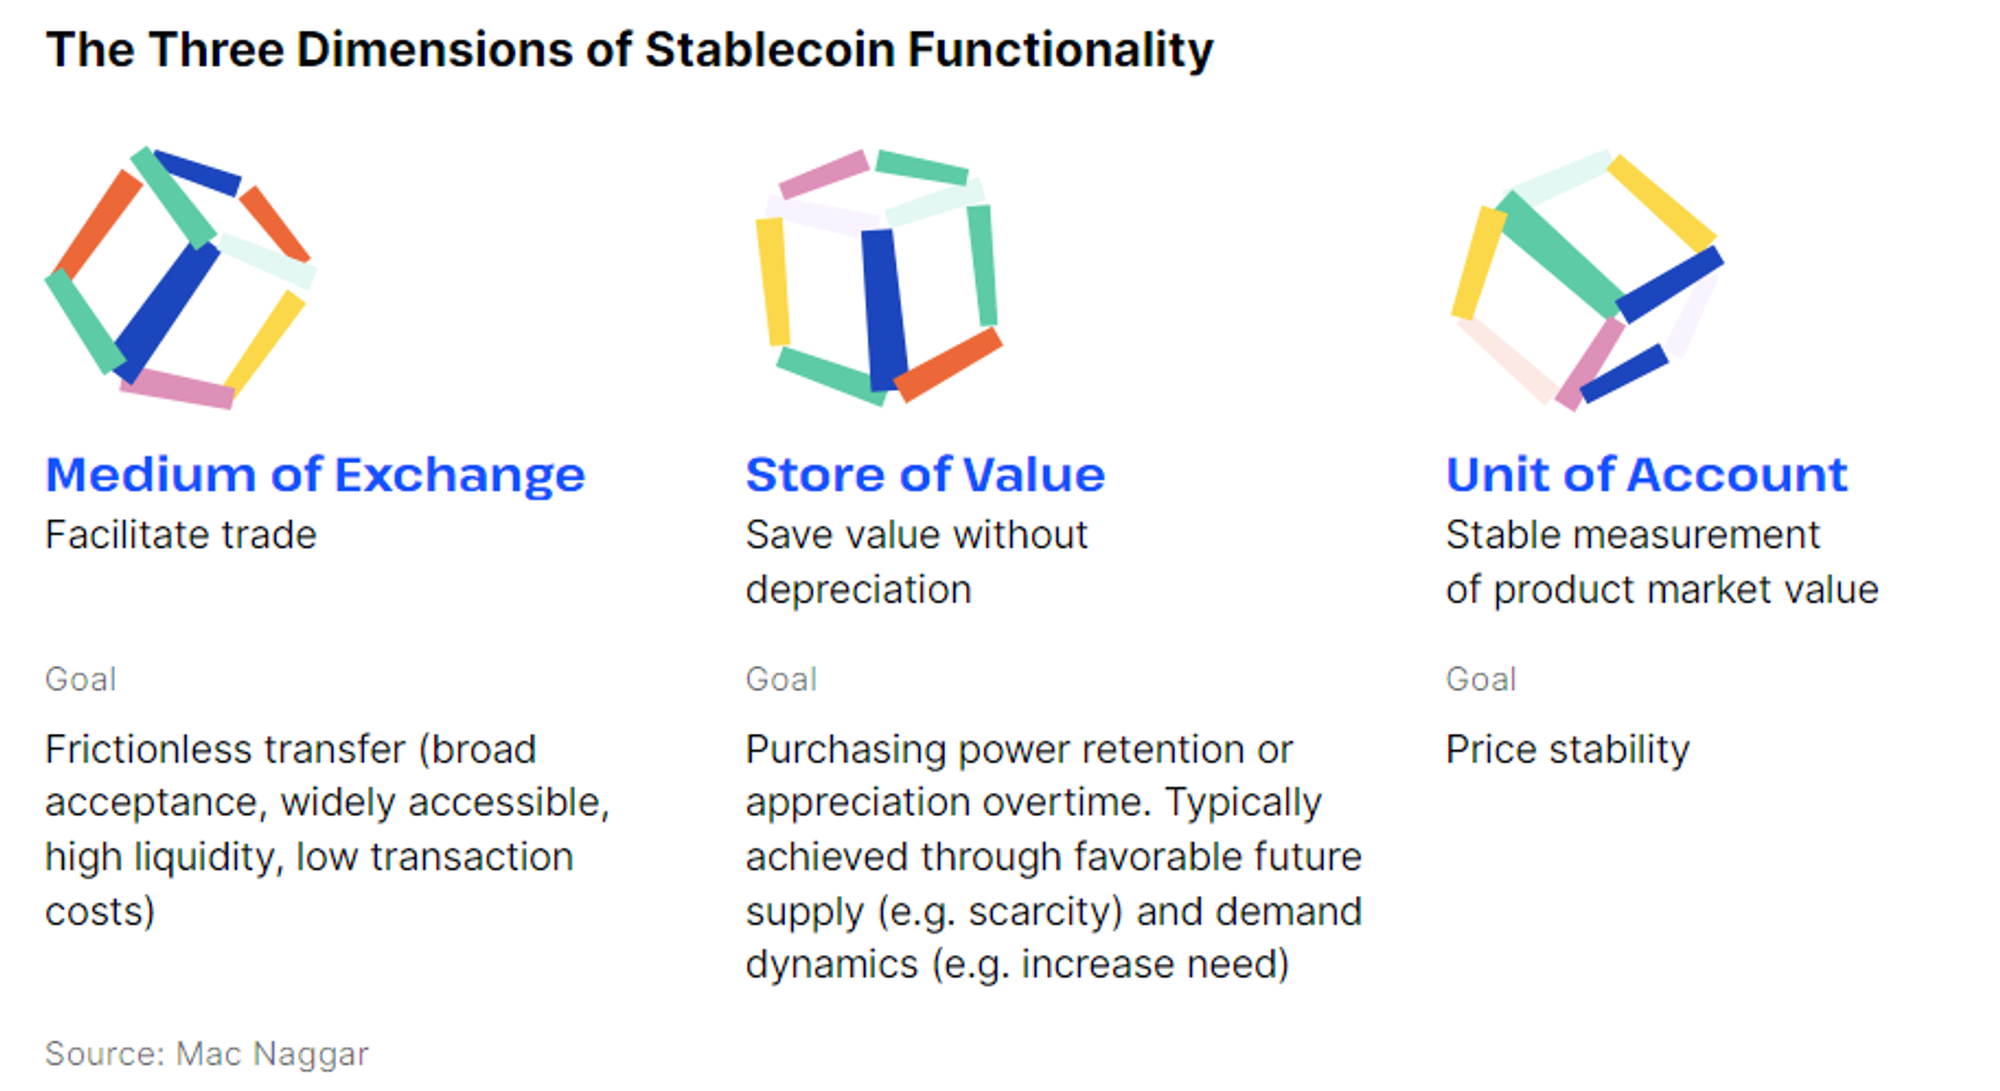Click the Goal label under Store of Value
The image size is (2000, 1091).
click(781, 679)
